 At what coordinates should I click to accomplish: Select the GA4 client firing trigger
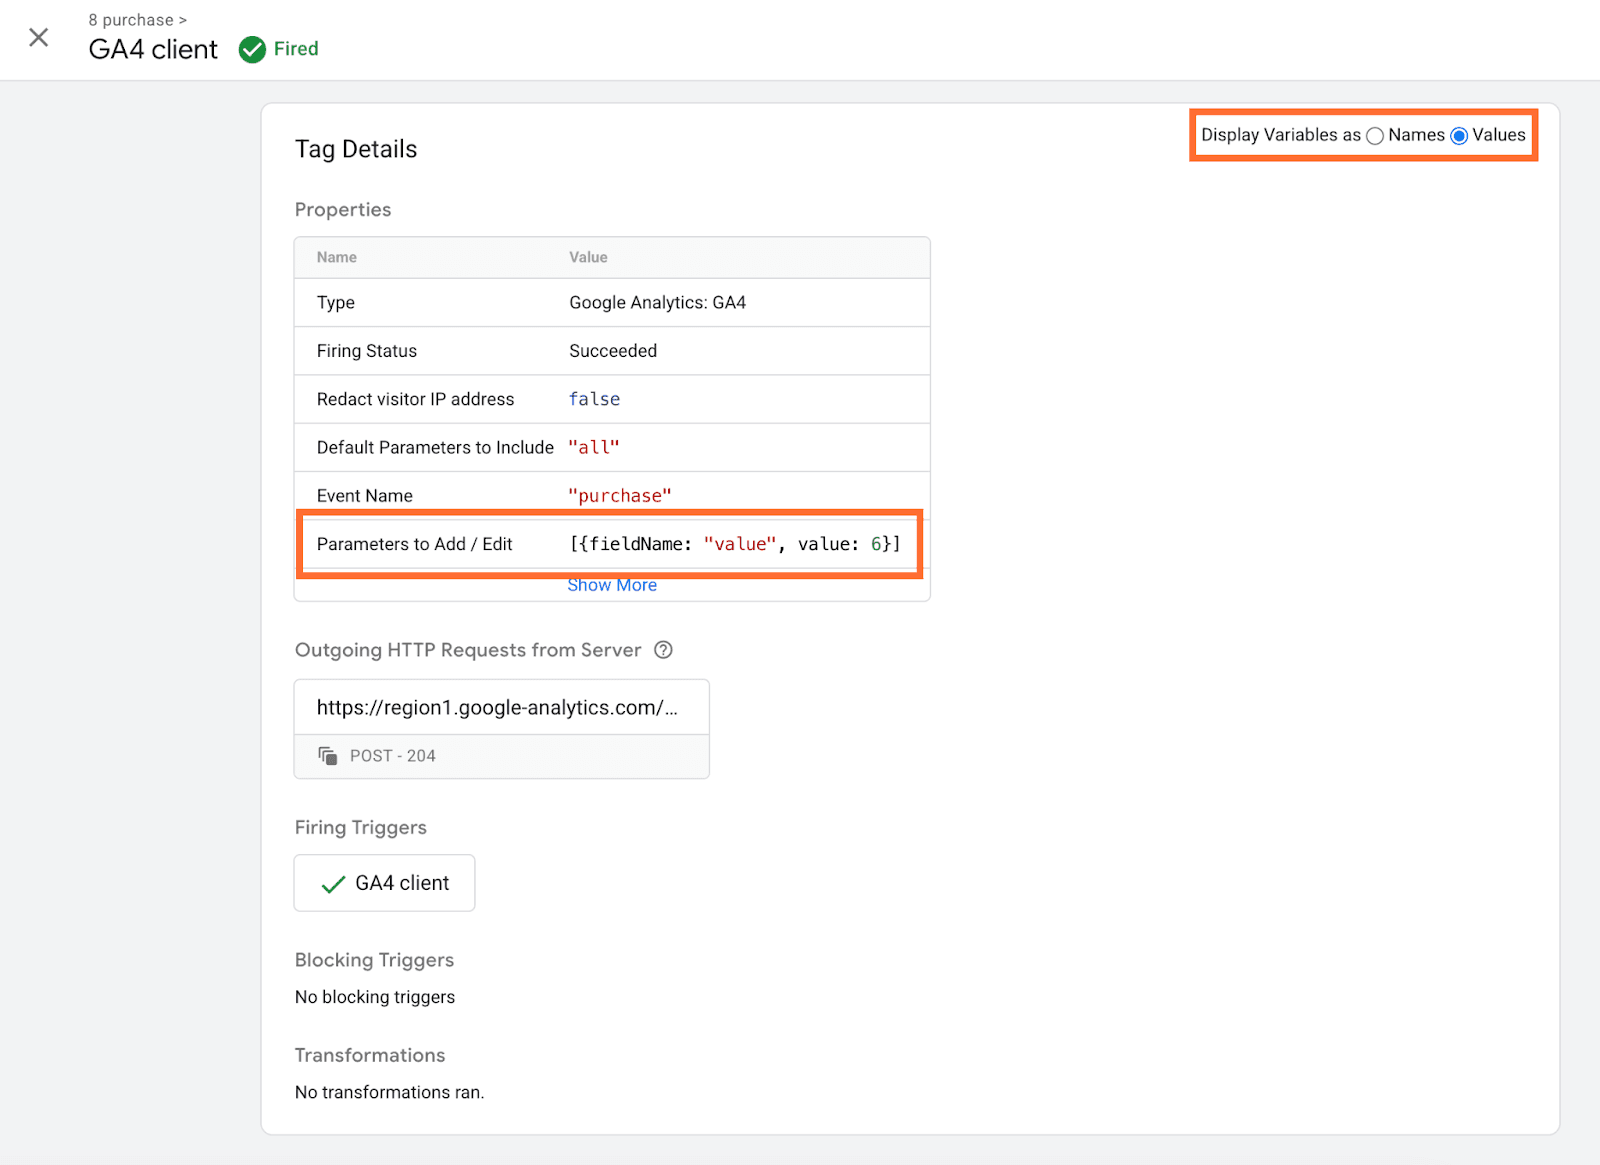coord(384,883)
